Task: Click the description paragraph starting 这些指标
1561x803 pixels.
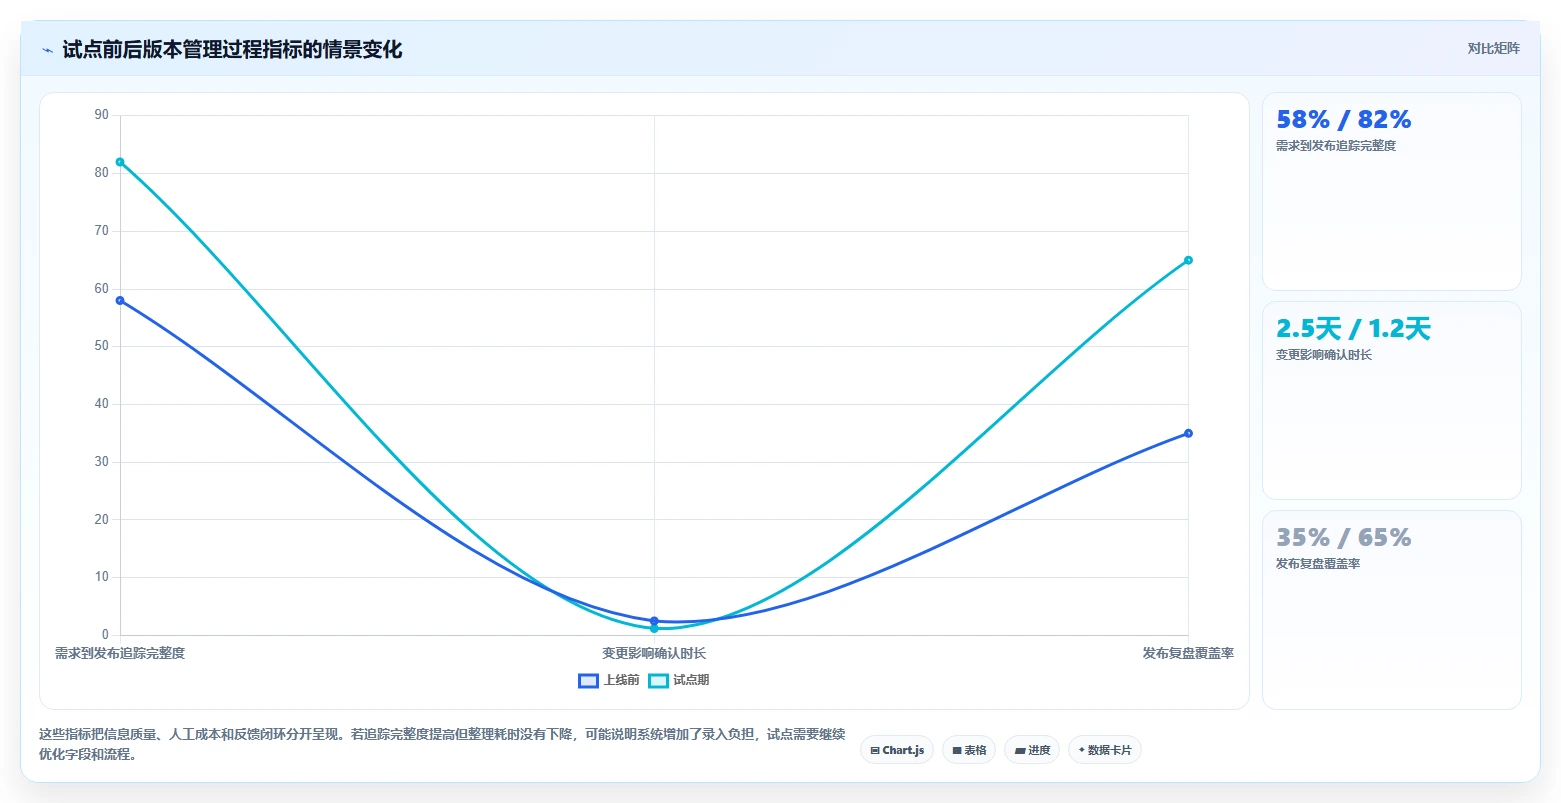Action: [x=442, y=744]
